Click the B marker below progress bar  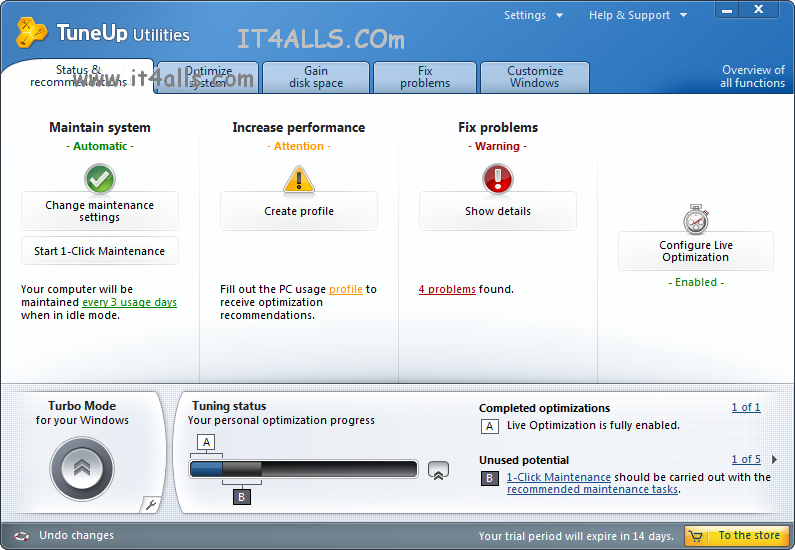click(241, 497)
